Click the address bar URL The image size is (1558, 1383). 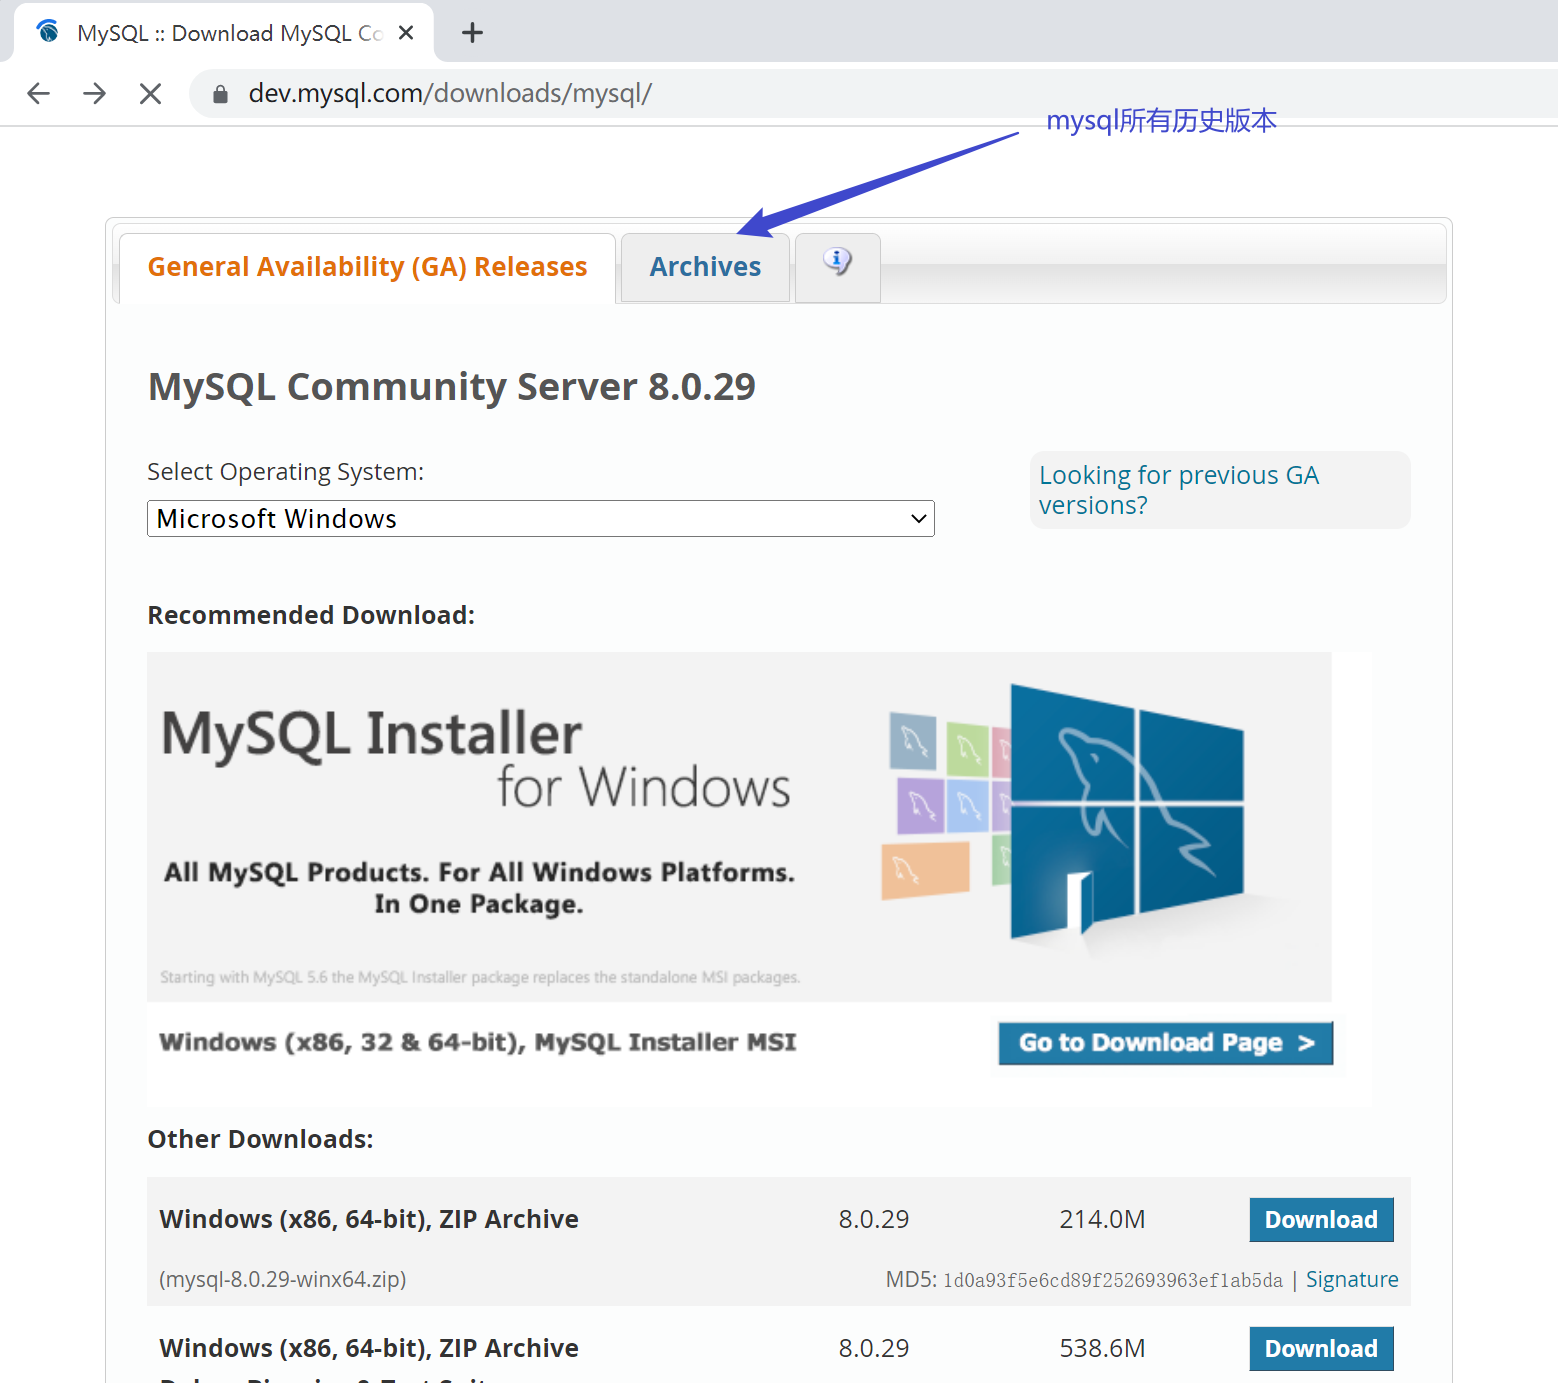coord(450,93)
